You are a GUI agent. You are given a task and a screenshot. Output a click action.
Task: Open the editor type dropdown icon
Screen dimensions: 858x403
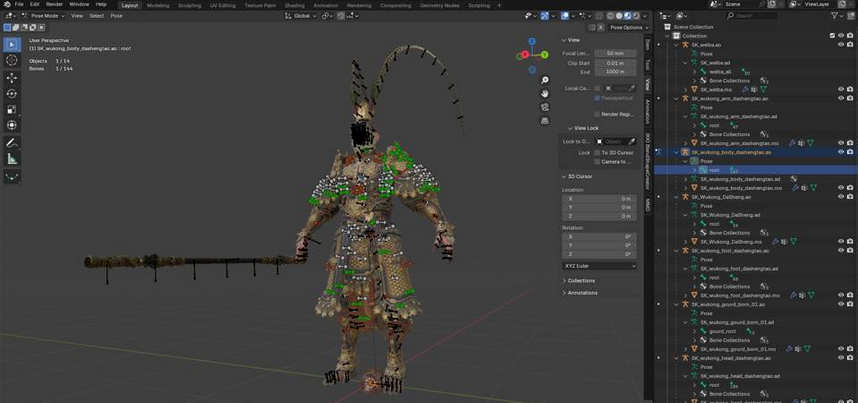(x=10, y=16)
